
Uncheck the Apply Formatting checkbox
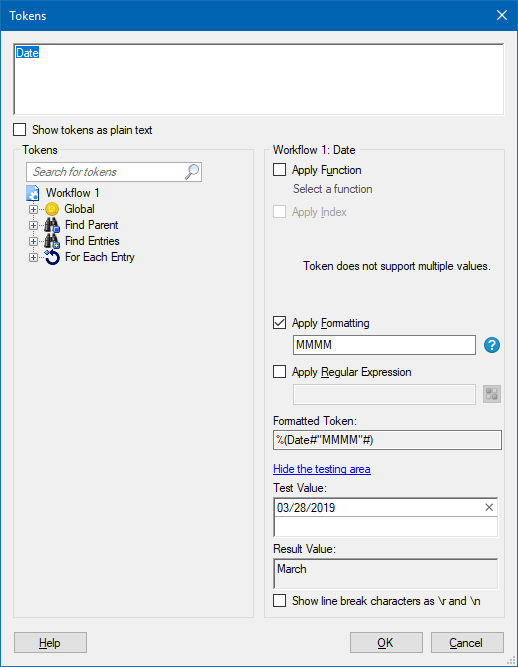(279, 323)
